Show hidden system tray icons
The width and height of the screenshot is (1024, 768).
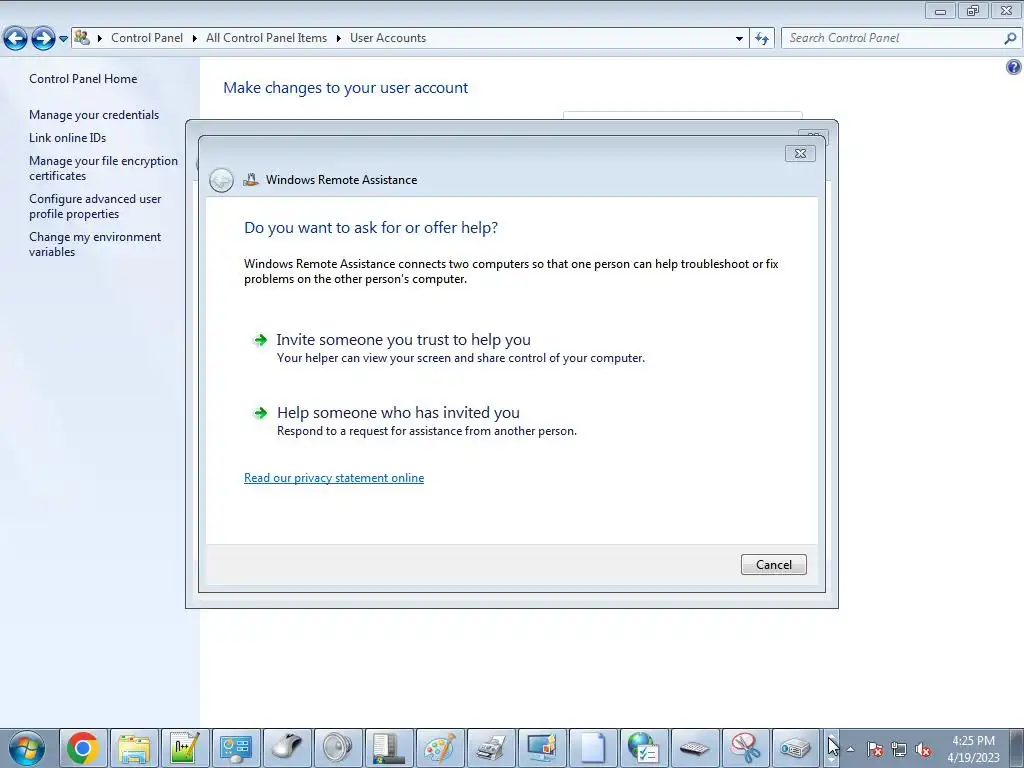point(850,749)
